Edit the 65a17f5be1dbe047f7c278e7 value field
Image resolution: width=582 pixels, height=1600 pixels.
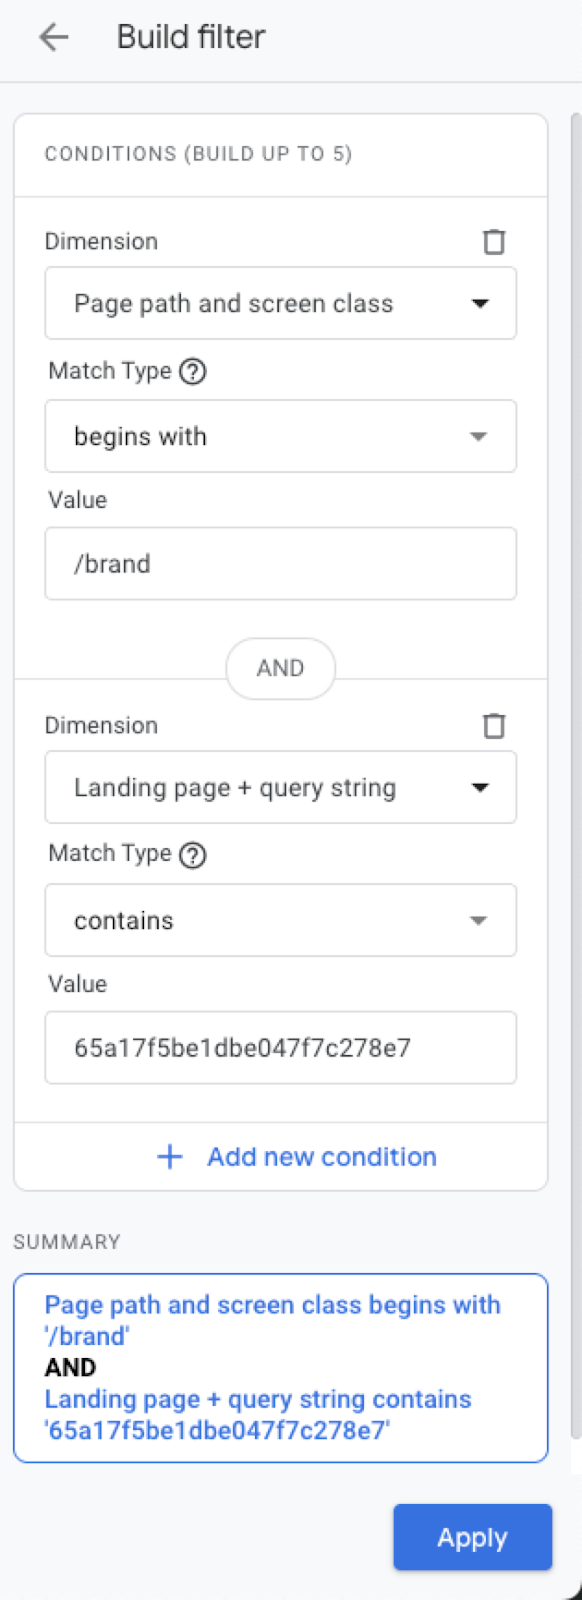tap(281, 1048)
